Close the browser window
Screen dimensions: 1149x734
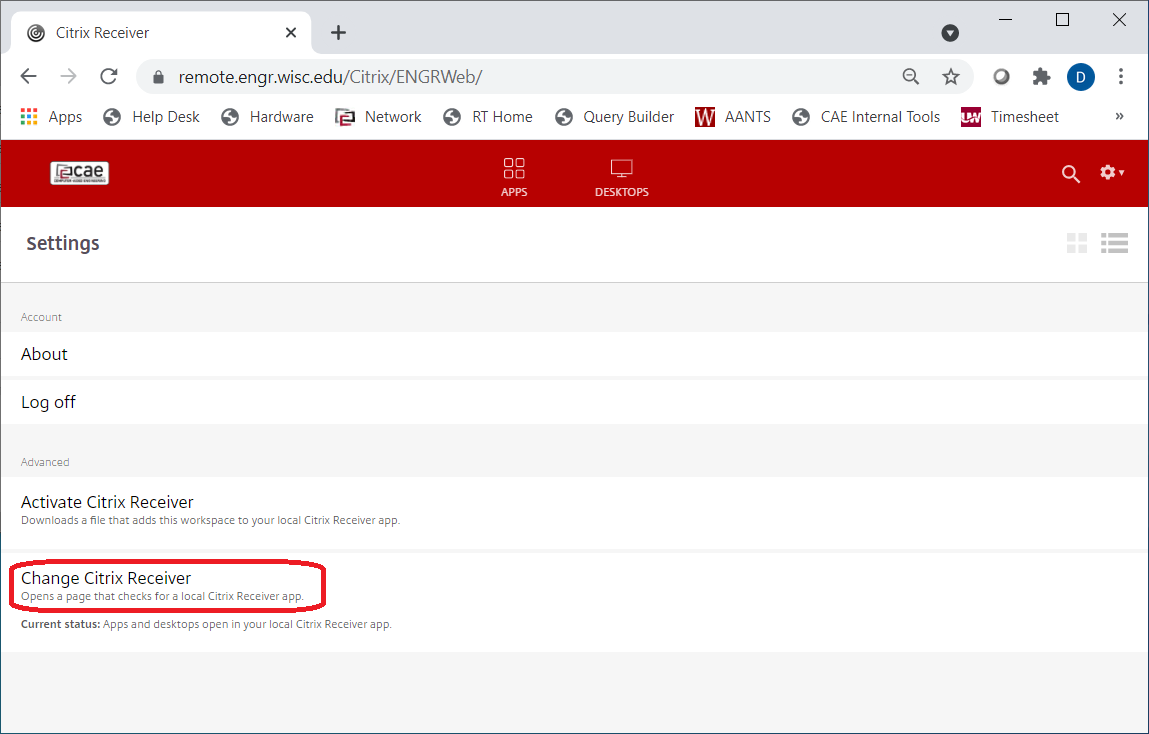point(1119,20)
